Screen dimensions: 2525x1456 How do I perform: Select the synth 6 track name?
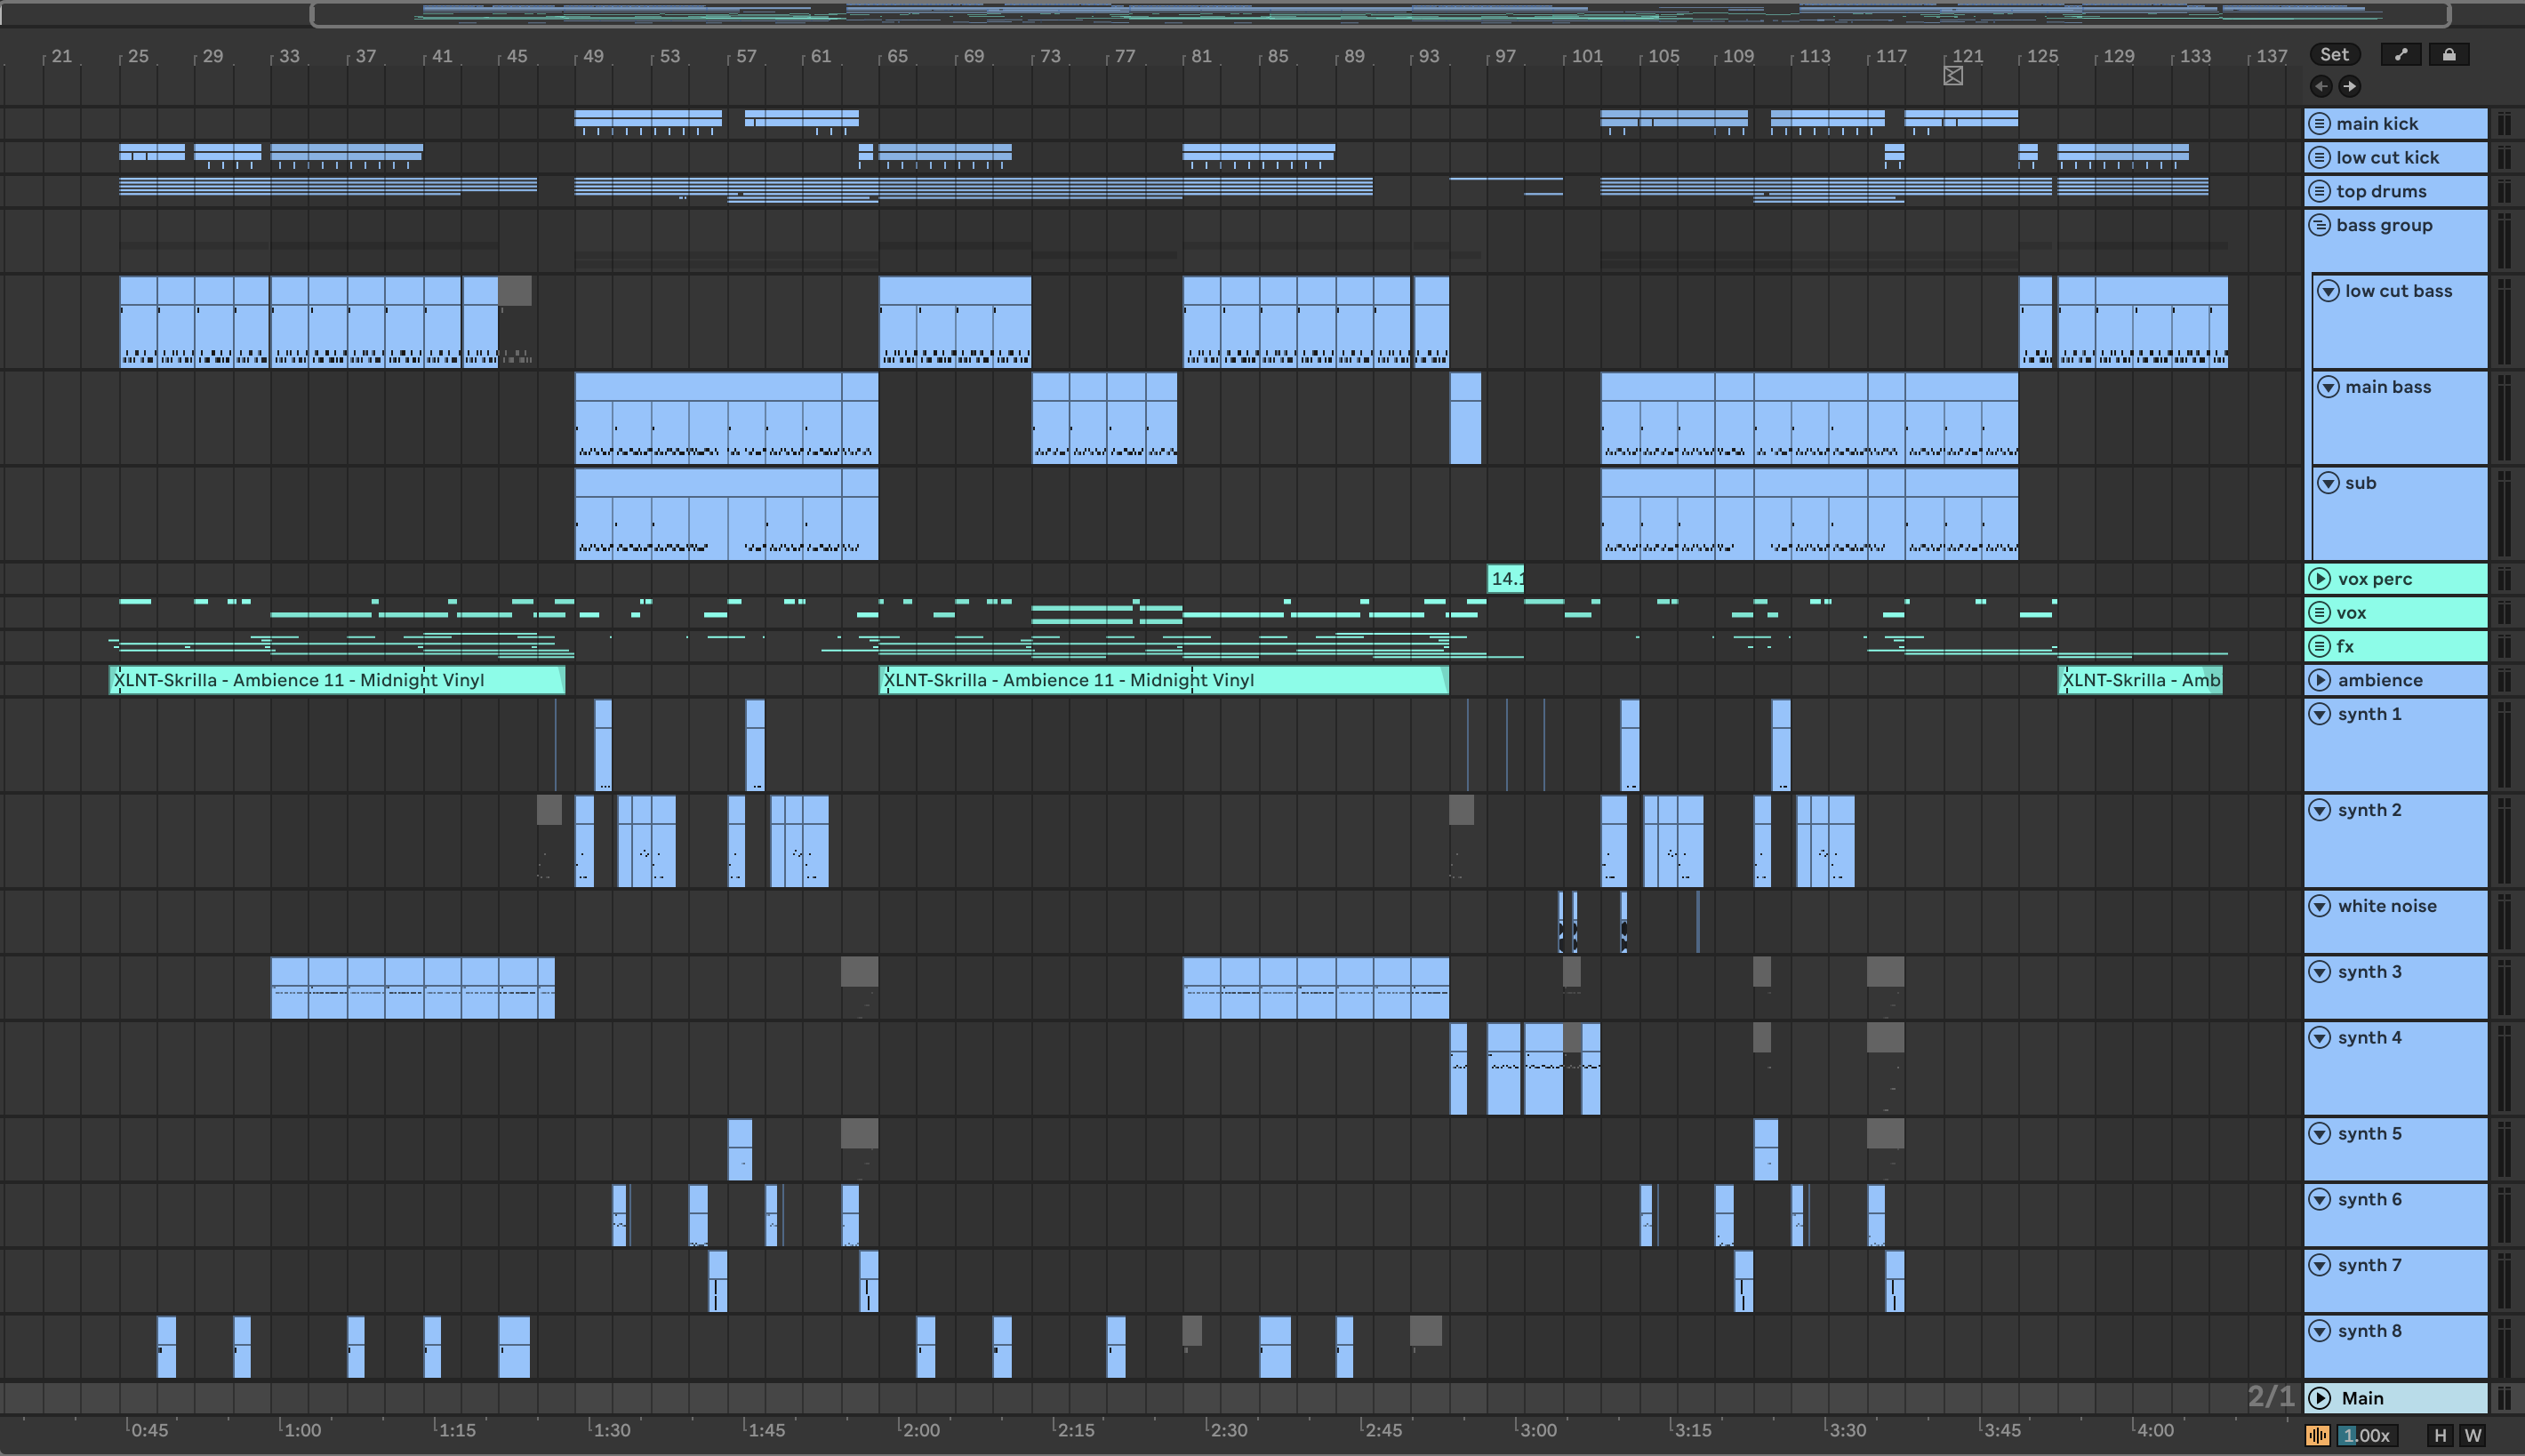coord(2369,1200)
